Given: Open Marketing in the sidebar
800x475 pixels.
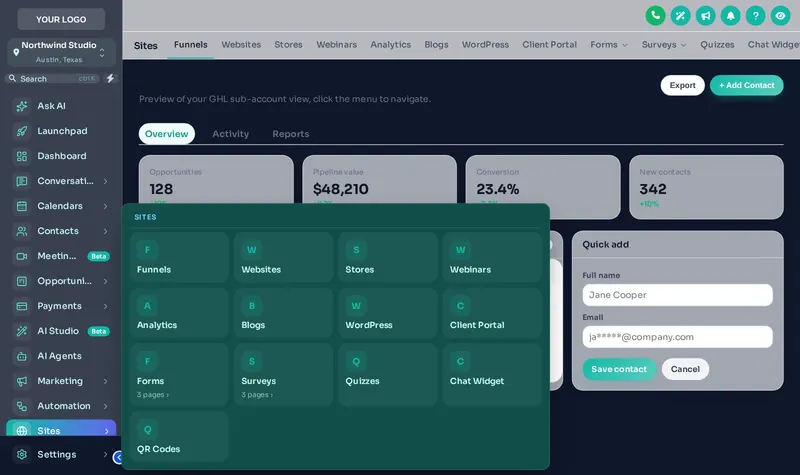Looking at the screenshot, I should point(61,381).
